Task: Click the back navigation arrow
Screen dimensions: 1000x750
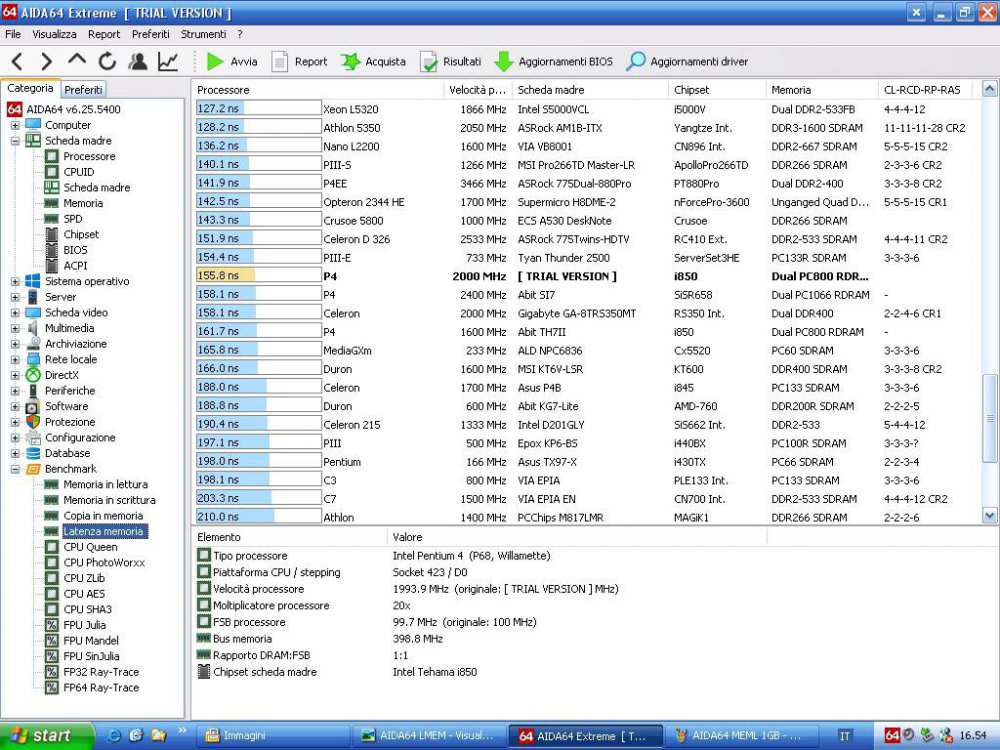Action: coord(15,60)
